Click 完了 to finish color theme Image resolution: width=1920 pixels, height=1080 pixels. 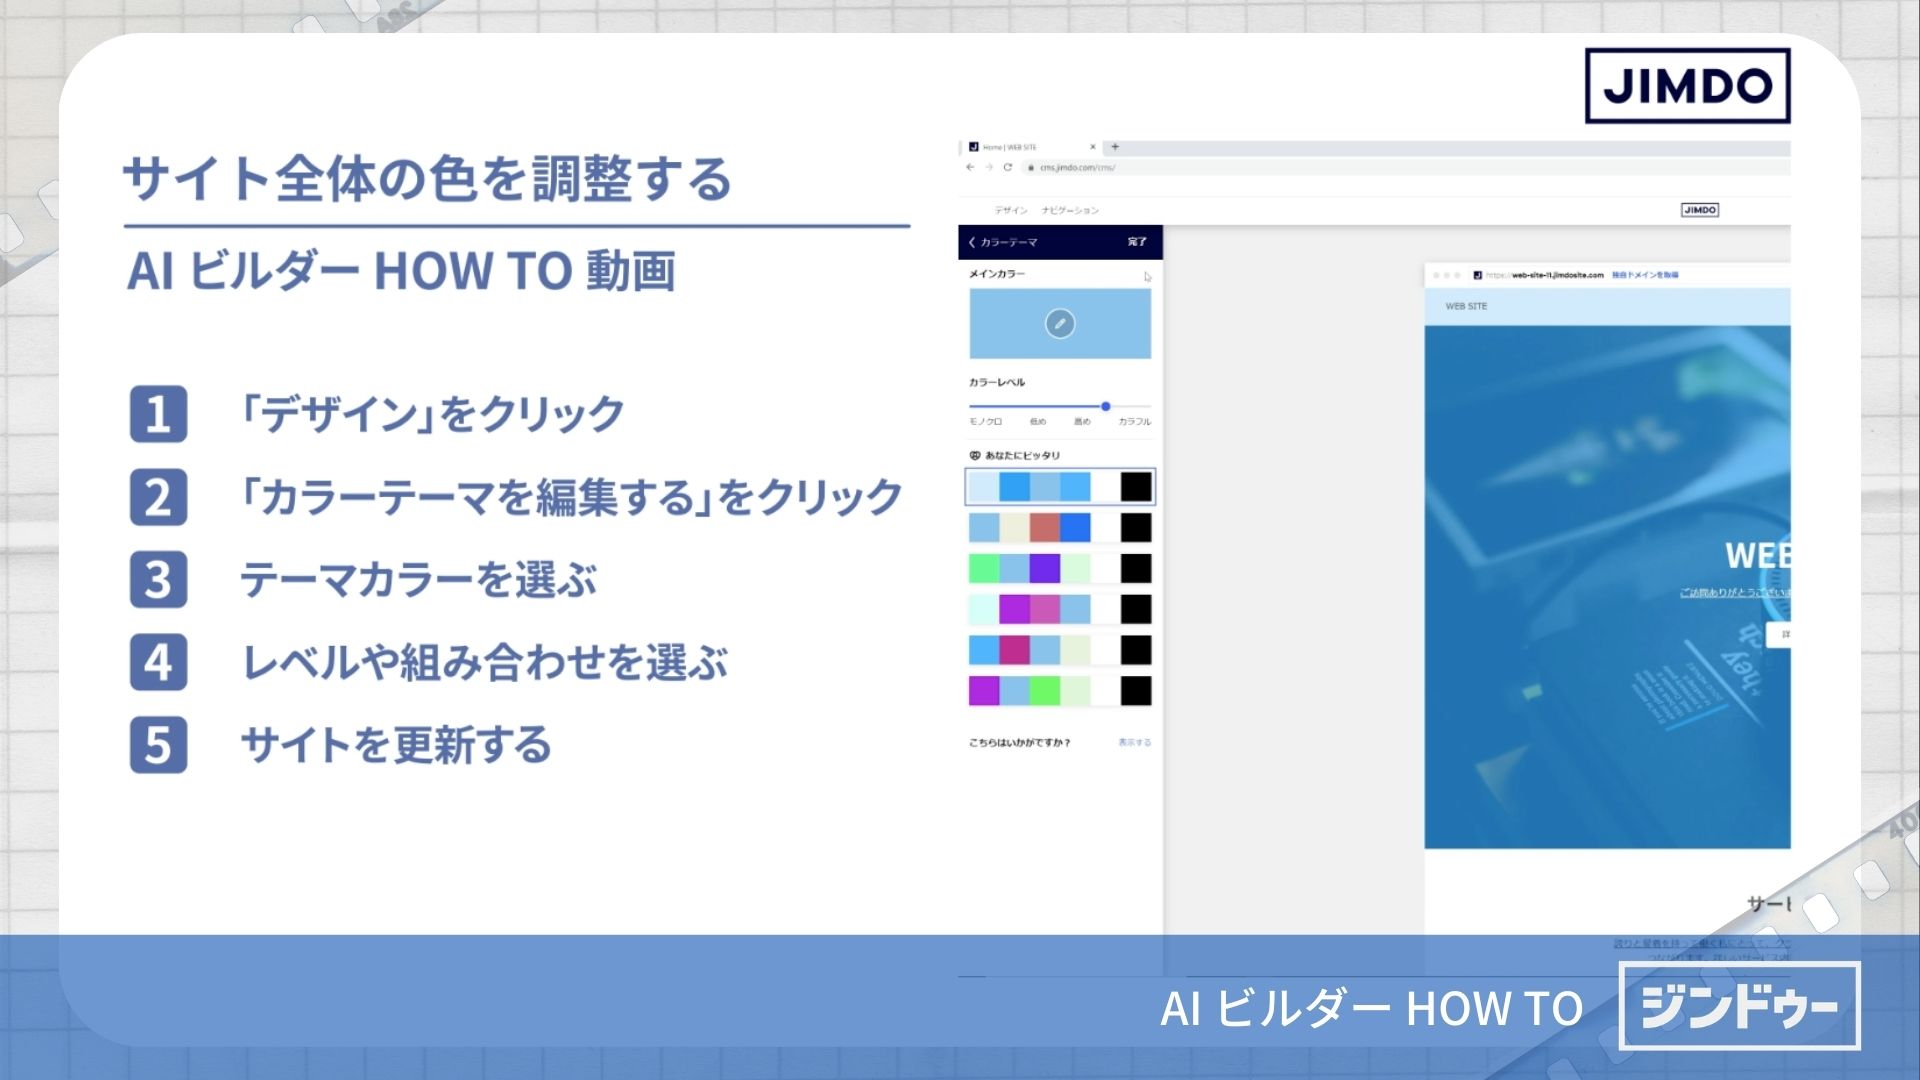(x=1137, y=242)
